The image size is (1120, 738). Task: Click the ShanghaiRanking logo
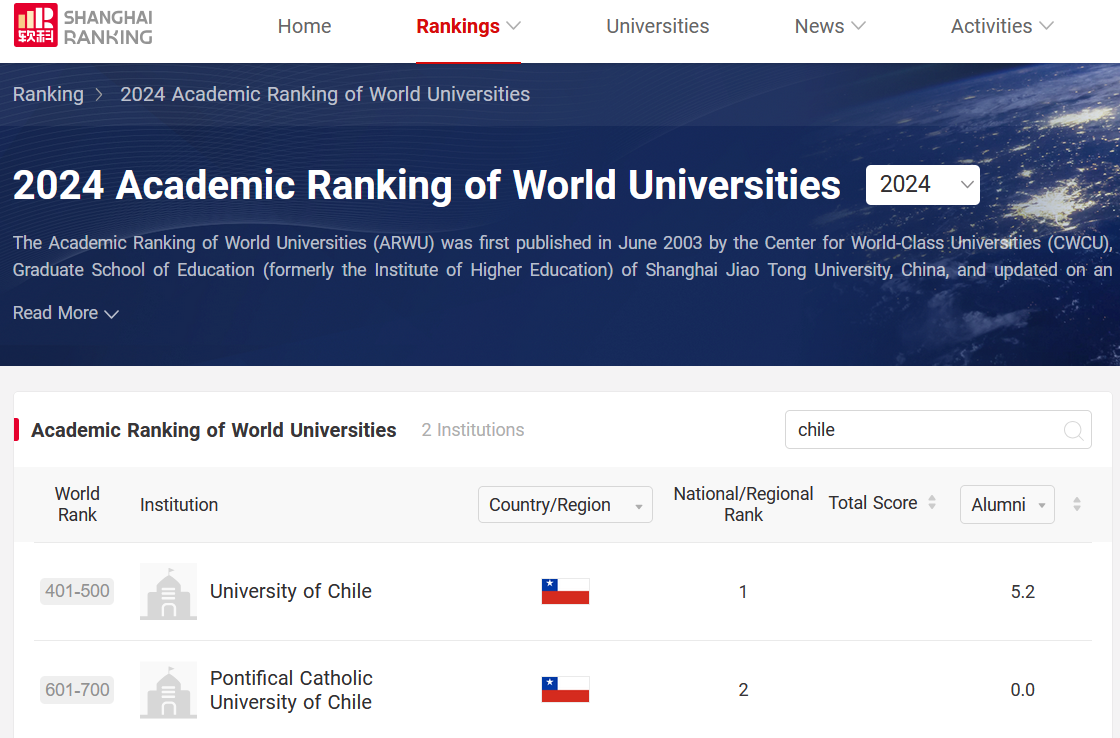pos(83,26)
